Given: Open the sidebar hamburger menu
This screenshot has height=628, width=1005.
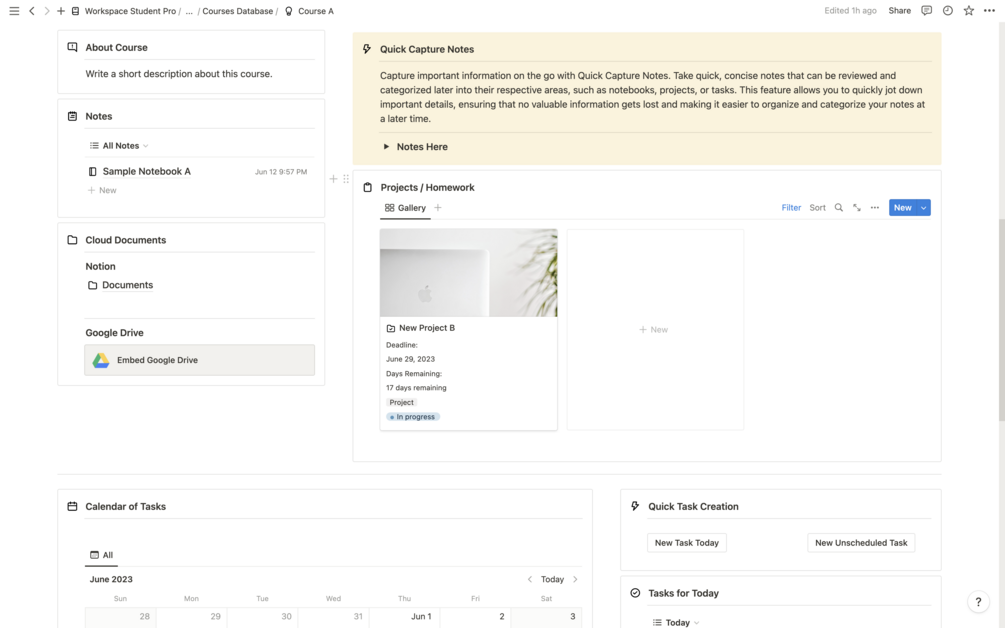Looking at the screenshot, I should (14, 11).
